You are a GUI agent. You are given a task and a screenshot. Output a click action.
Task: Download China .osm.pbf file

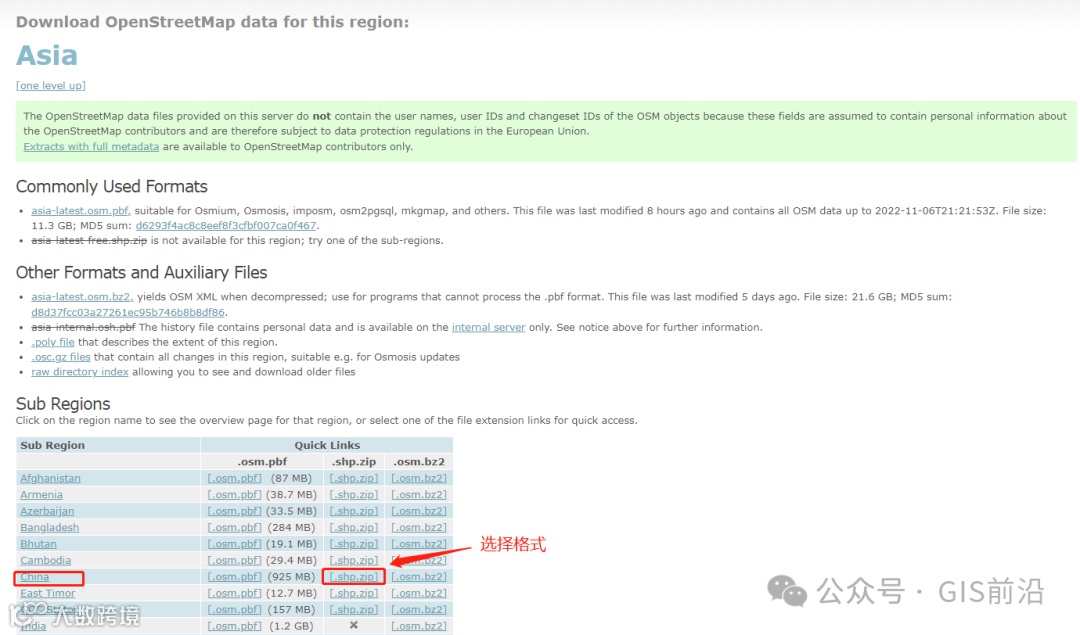coord(235,577)
